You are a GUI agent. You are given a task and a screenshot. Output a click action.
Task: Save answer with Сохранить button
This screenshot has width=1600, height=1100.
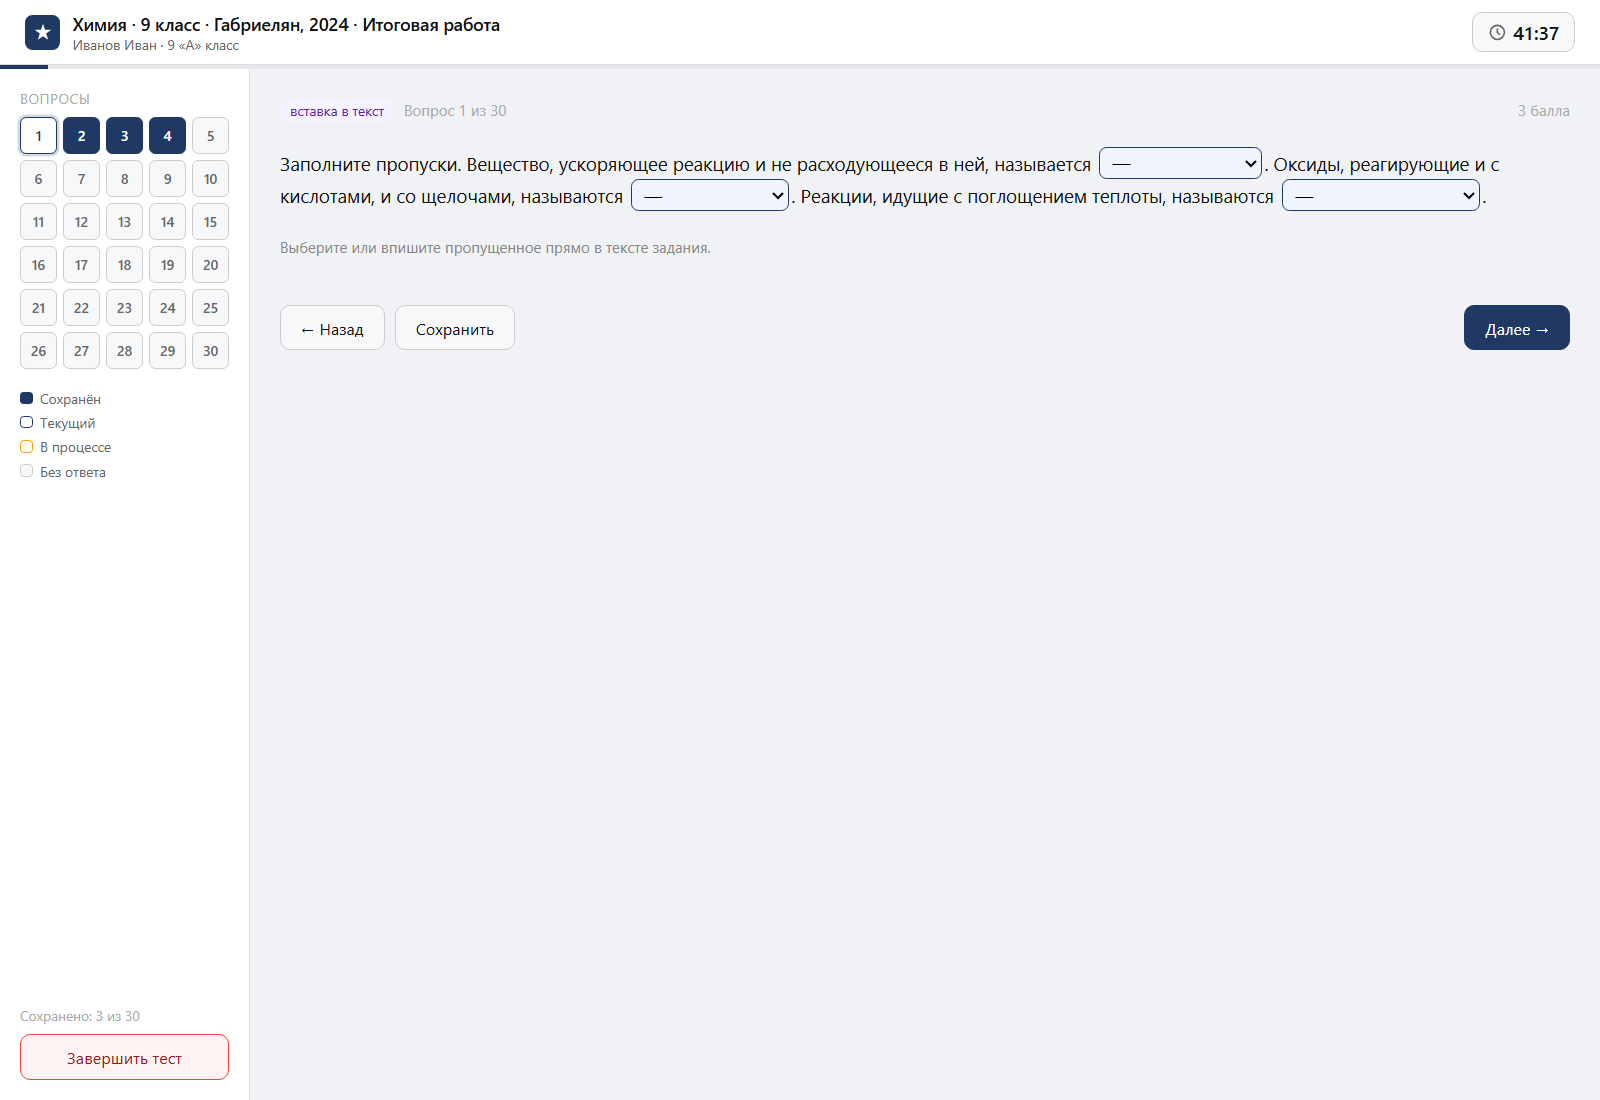455,328
